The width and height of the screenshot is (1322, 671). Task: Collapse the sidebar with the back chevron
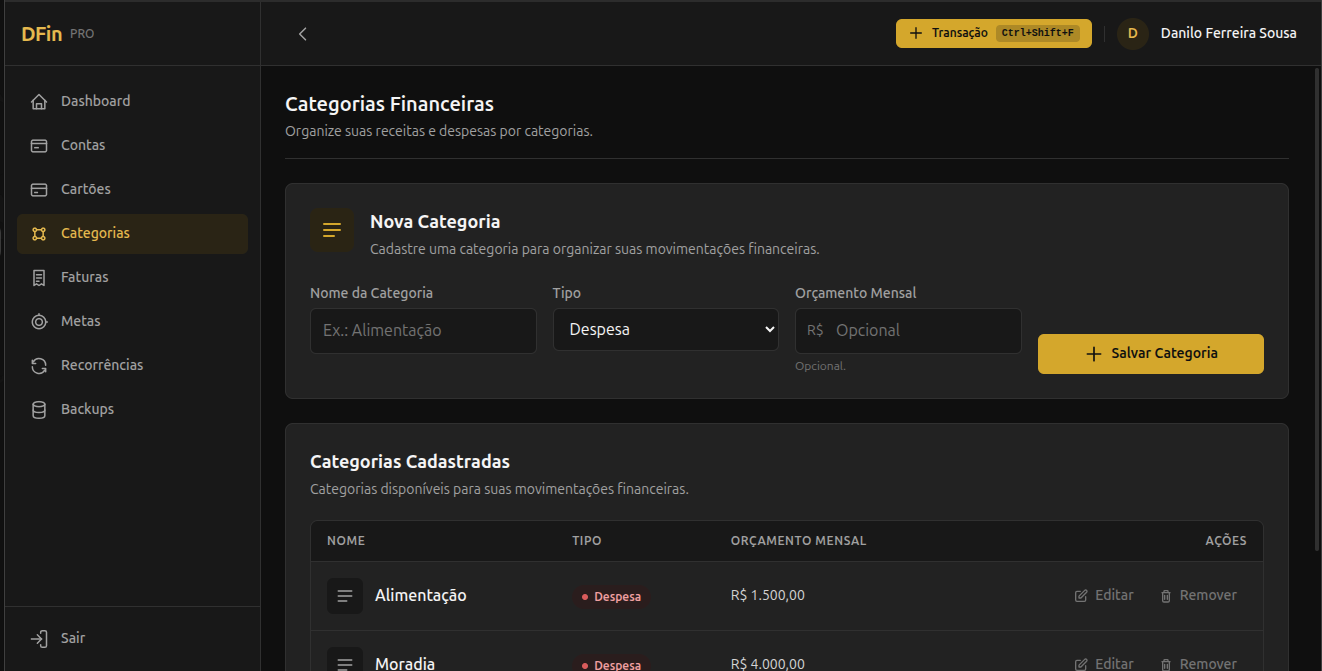tap(303, 34)
